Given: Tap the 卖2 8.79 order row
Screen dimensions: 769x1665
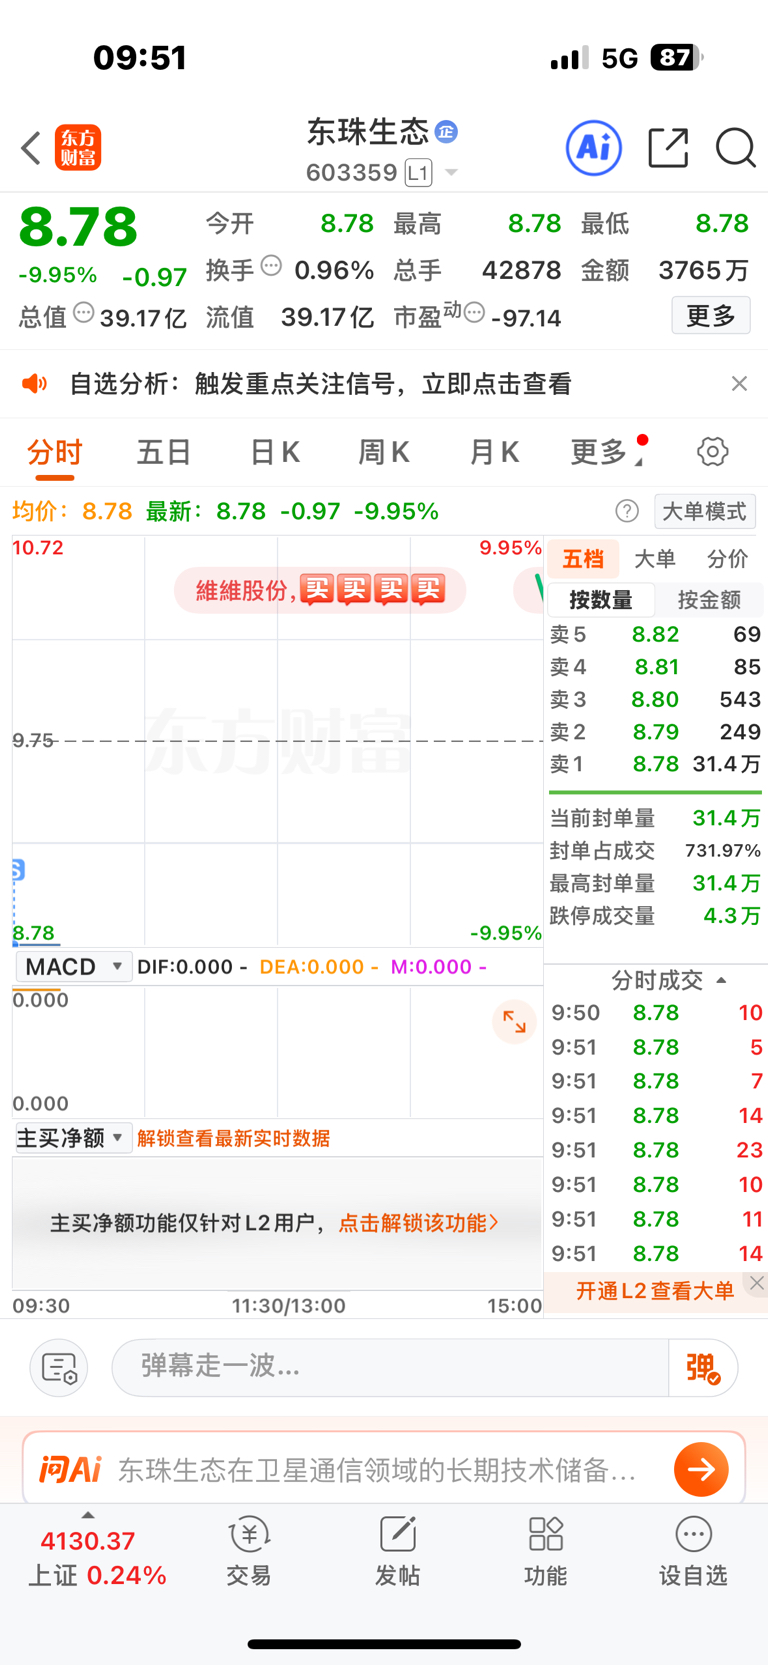Looking at the screenshot, I should [655, 732].
